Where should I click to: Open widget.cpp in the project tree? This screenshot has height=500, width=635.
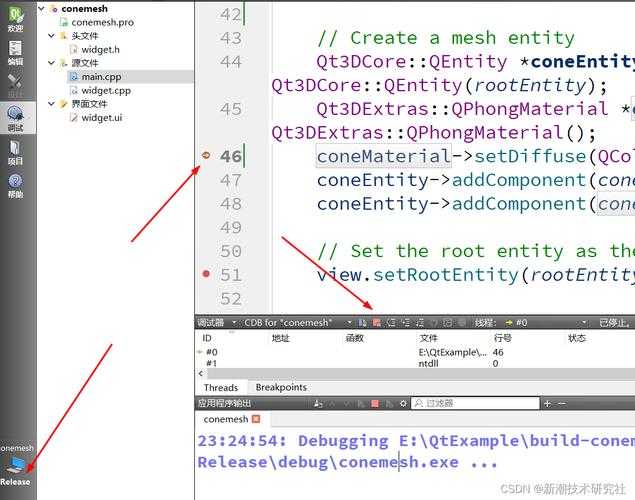click(x=104, y=90)
